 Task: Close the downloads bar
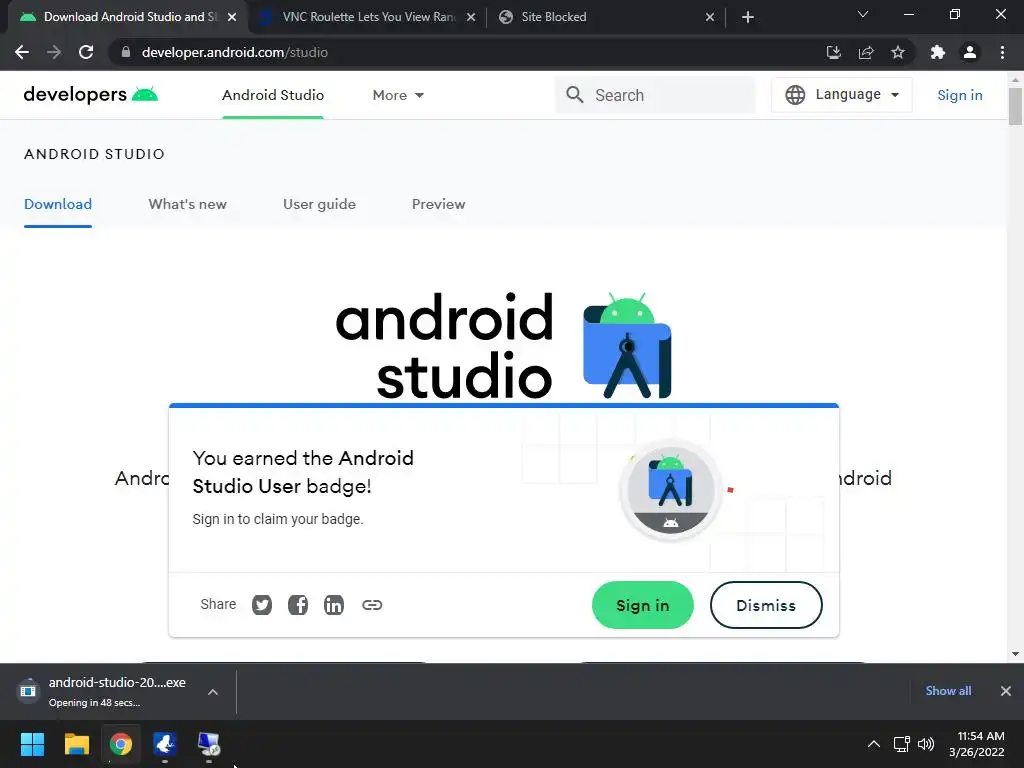coord(1006,691)
